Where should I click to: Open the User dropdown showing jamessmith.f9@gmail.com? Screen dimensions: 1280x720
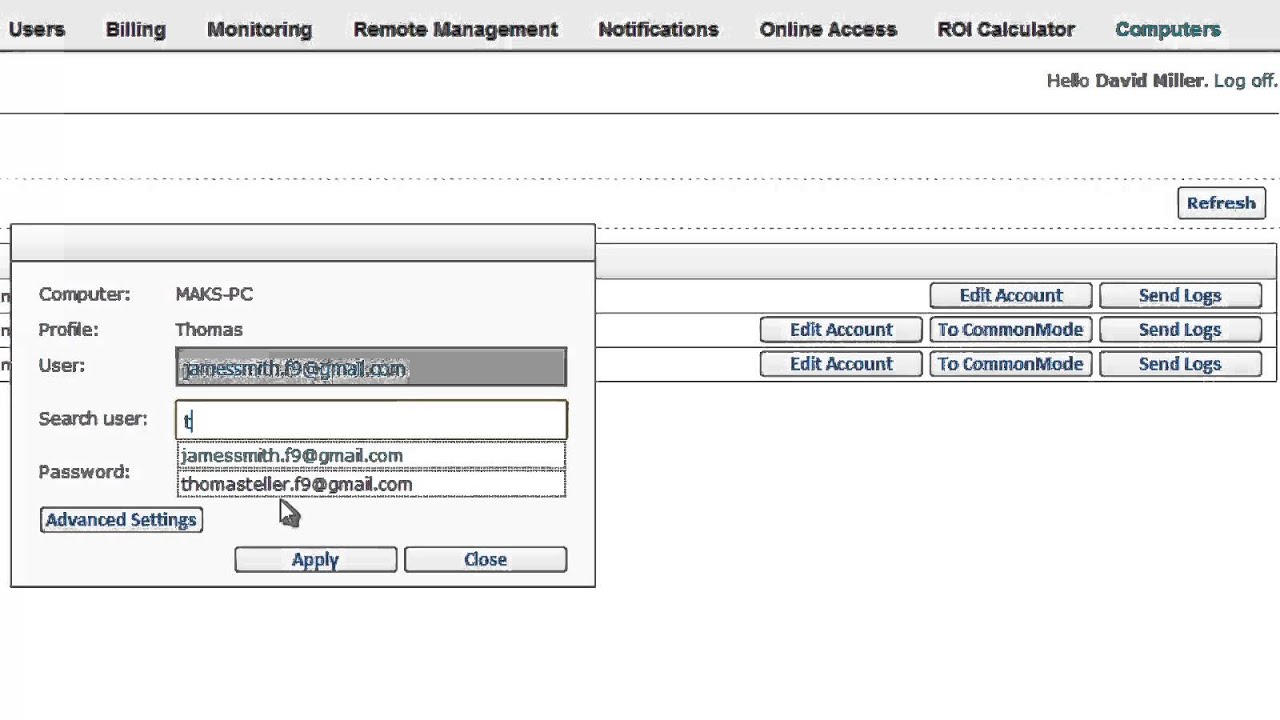[371, 367]
